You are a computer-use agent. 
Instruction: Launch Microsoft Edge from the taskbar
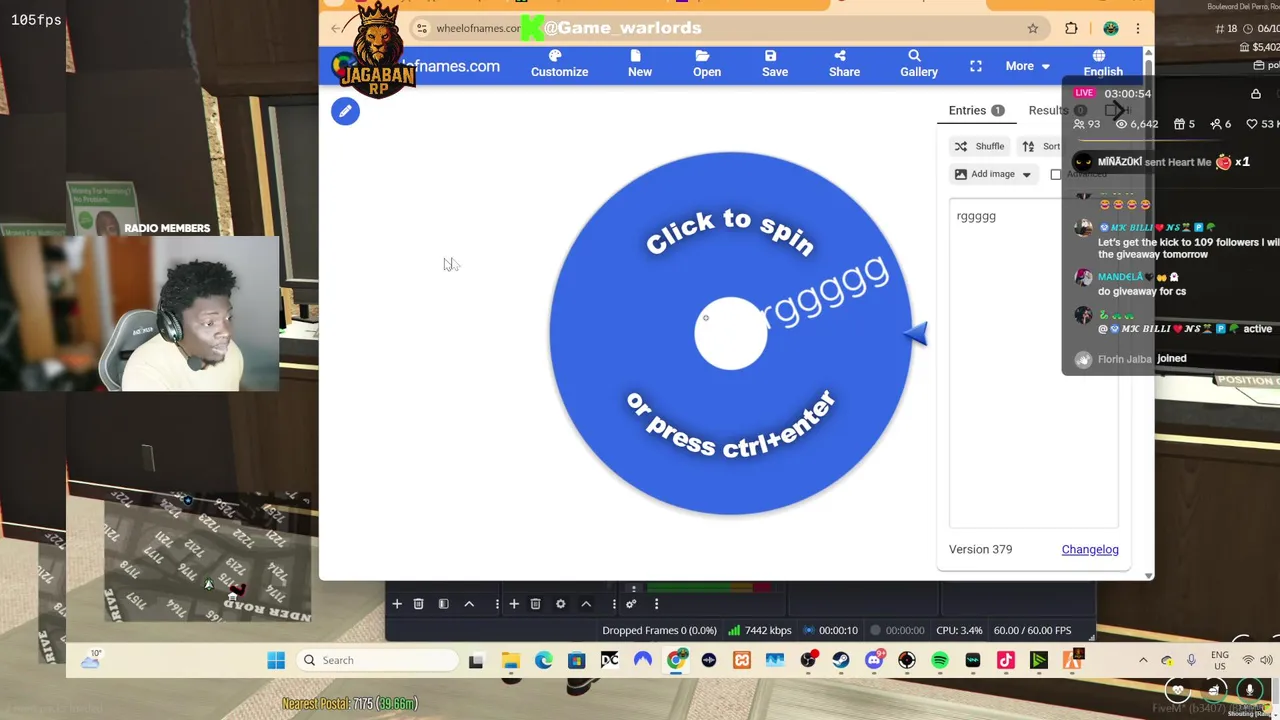(543, 660)
